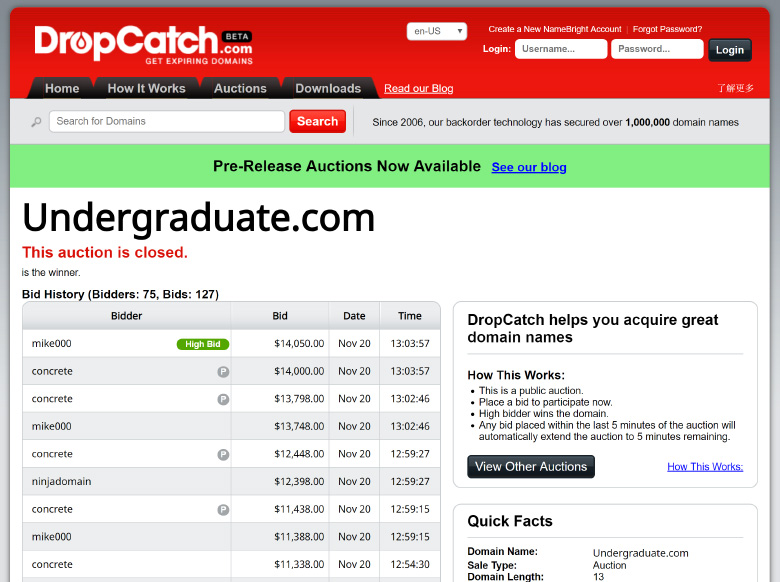Select the $11,338.00 bid amount
The width and height of the screenshot is (780, 582).
pos(299,565)
